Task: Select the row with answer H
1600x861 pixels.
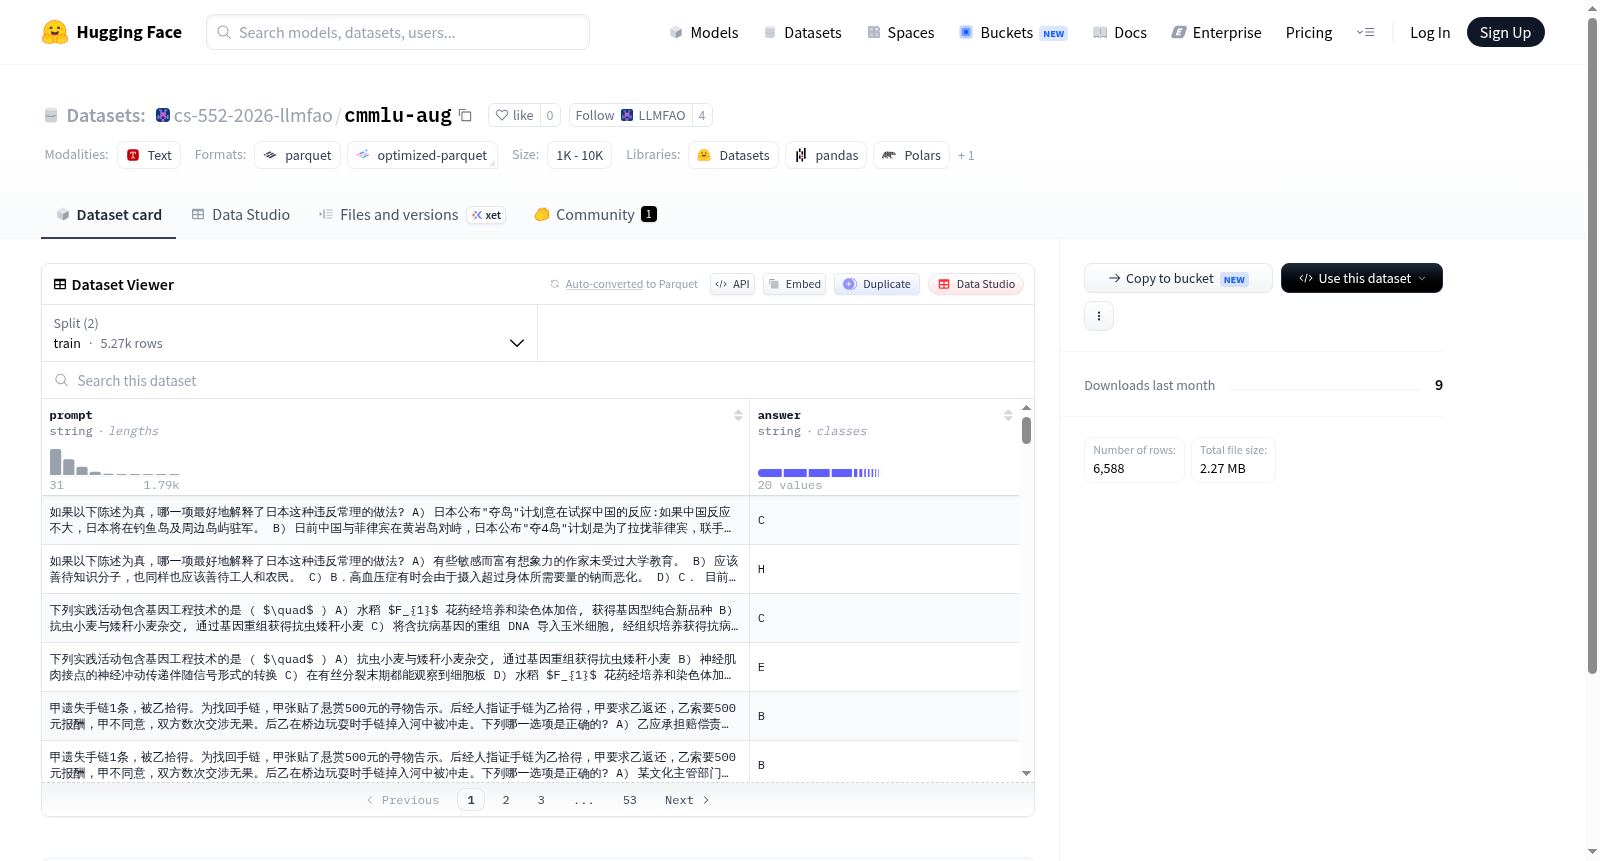Action: (530, 569)
